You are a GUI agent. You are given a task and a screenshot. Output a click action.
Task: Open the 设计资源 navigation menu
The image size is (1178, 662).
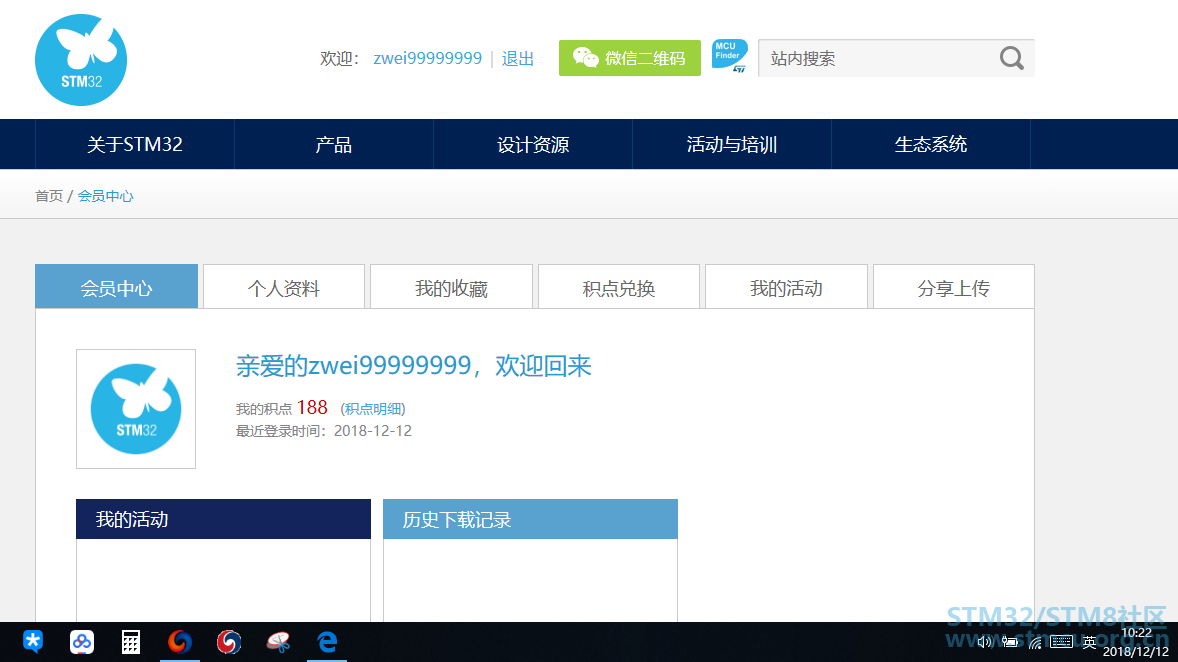533,144
